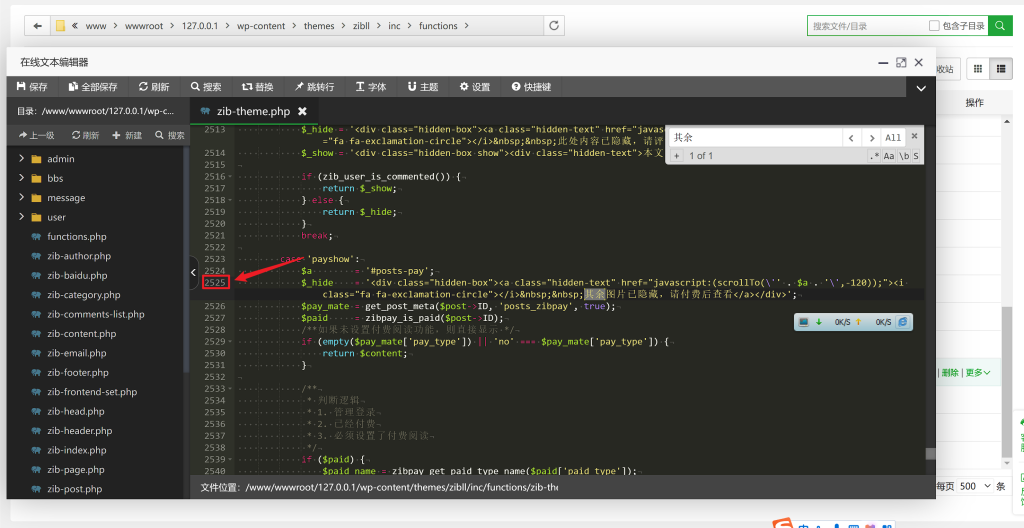Open zib-footer.php from the file list
The height and width of the screenshot is (528, 1024).
click(77, 373)
